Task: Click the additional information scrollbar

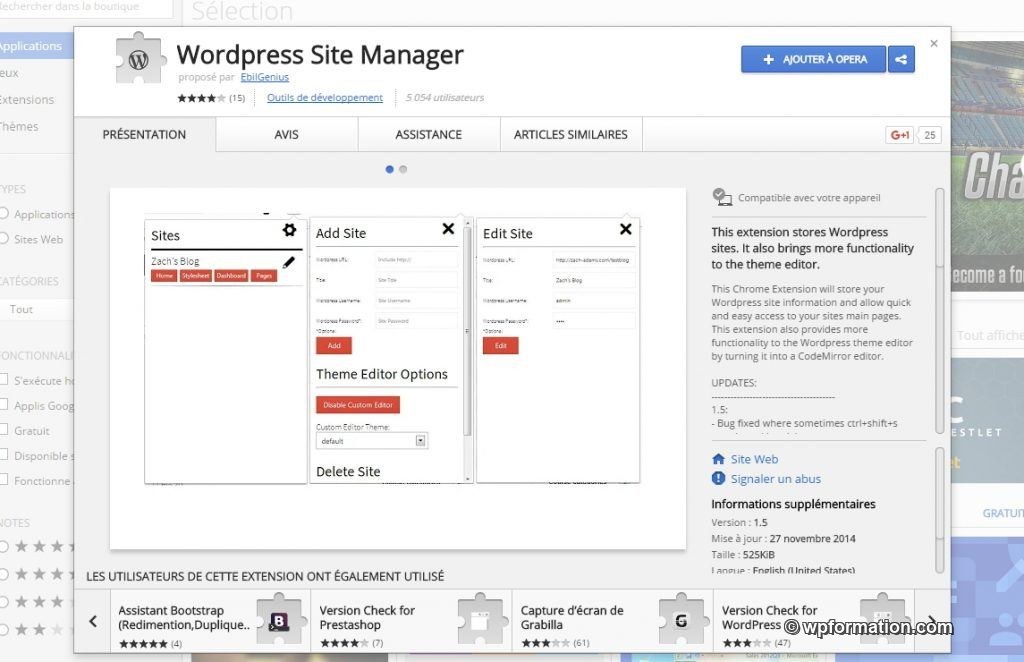Action: 940,510
